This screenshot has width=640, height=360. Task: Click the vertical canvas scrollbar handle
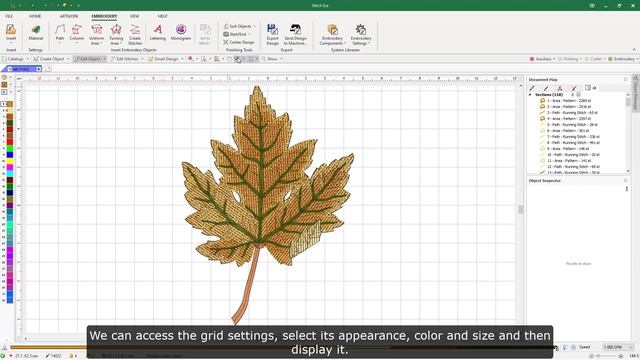tap(521, 209)
